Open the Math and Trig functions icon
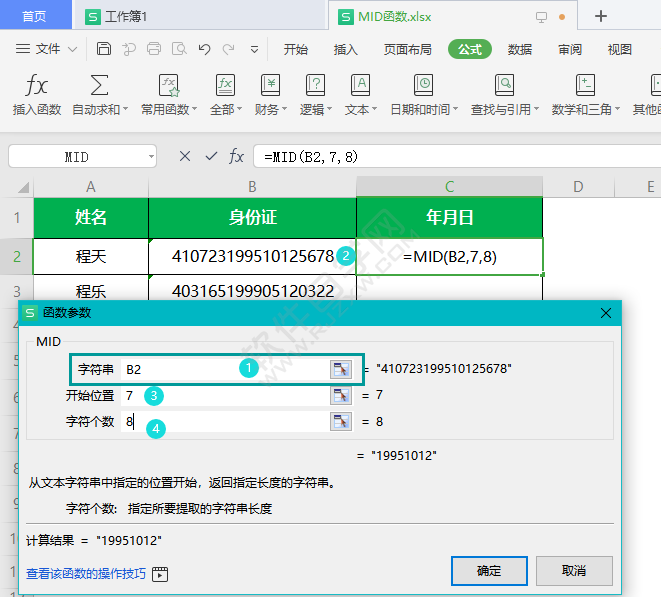 [585, 85]
